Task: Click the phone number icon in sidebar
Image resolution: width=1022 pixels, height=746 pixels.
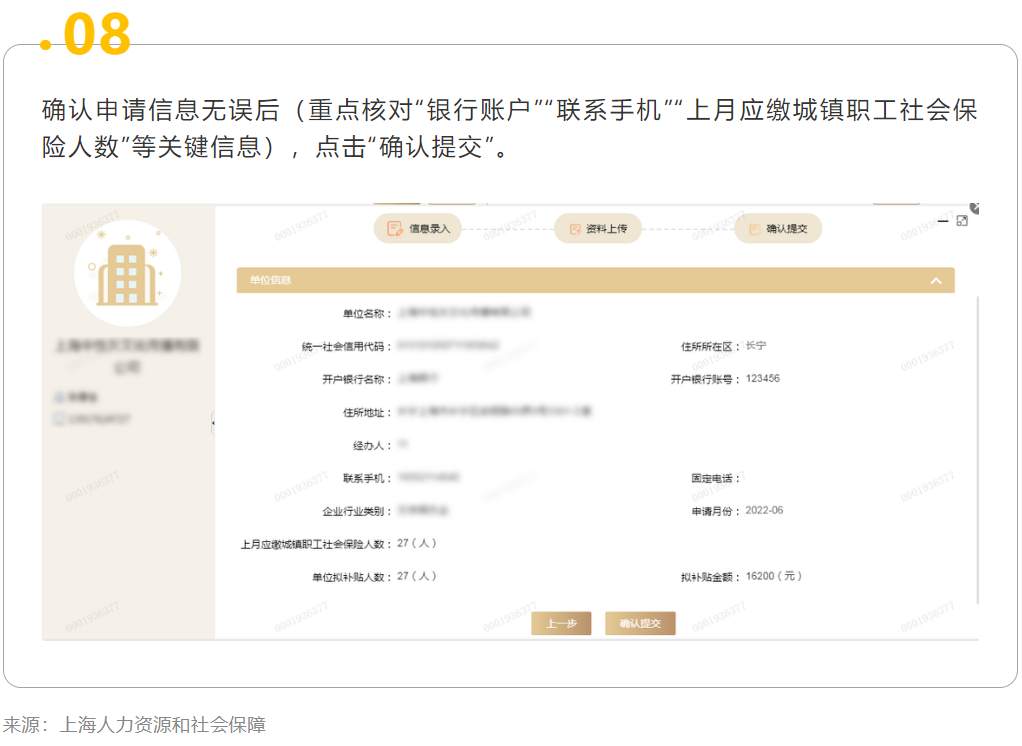Action: tap(58, 417)
